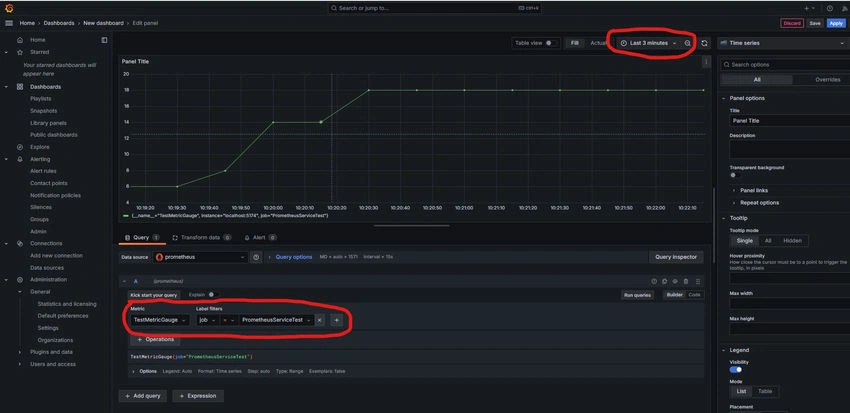The image size is (850, 413).
Task: Open the hamburger navigation menu
Action: tap(9, 23)
